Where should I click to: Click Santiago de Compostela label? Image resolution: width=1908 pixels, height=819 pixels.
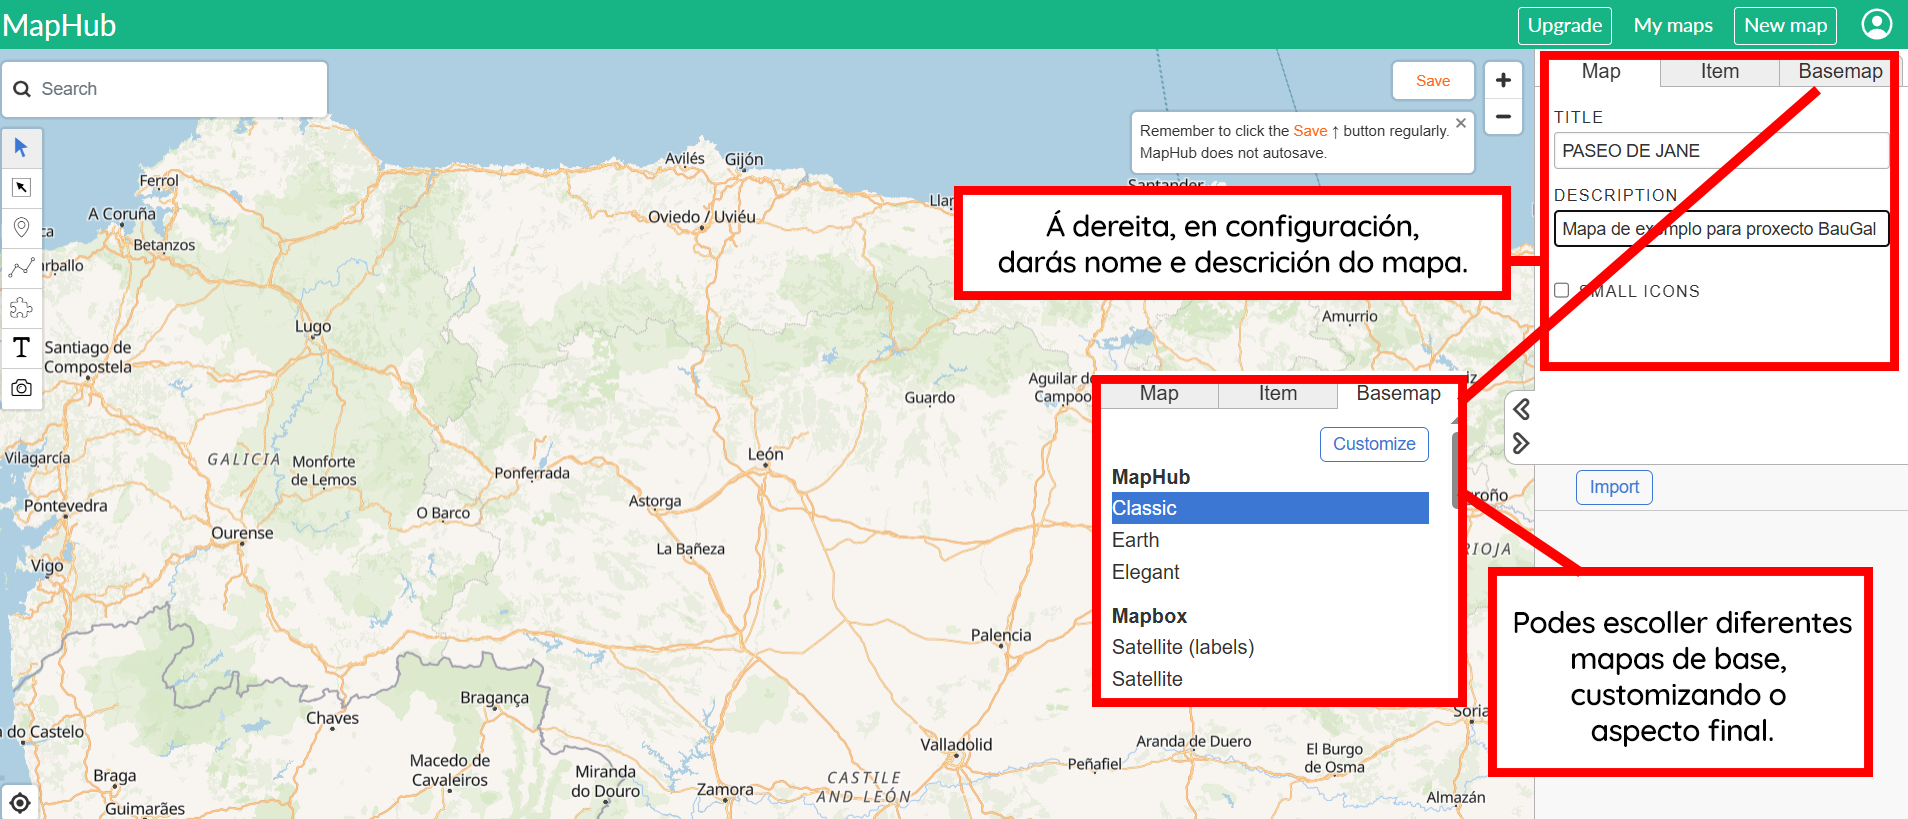[x=88, y=357]
